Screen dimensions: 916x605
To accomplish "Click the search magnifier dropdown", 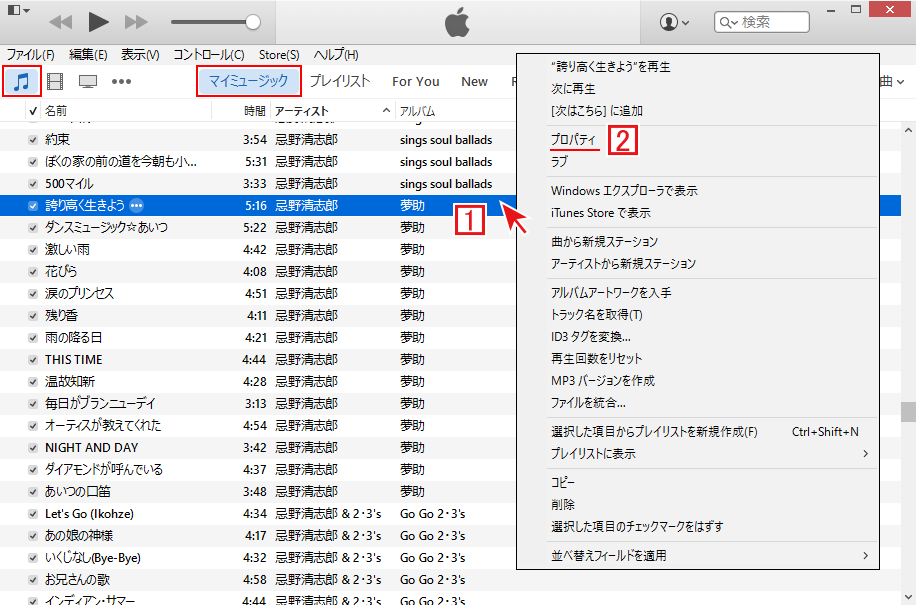I will [728, 22].
